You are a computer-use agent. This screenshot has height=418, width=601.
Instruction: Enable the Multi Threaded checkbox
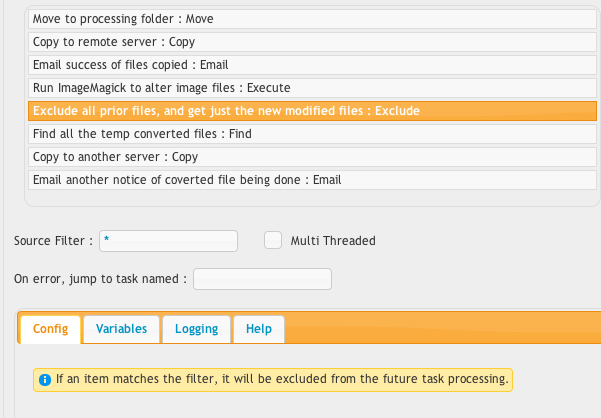pyautogui.click(x=273, y=240)
